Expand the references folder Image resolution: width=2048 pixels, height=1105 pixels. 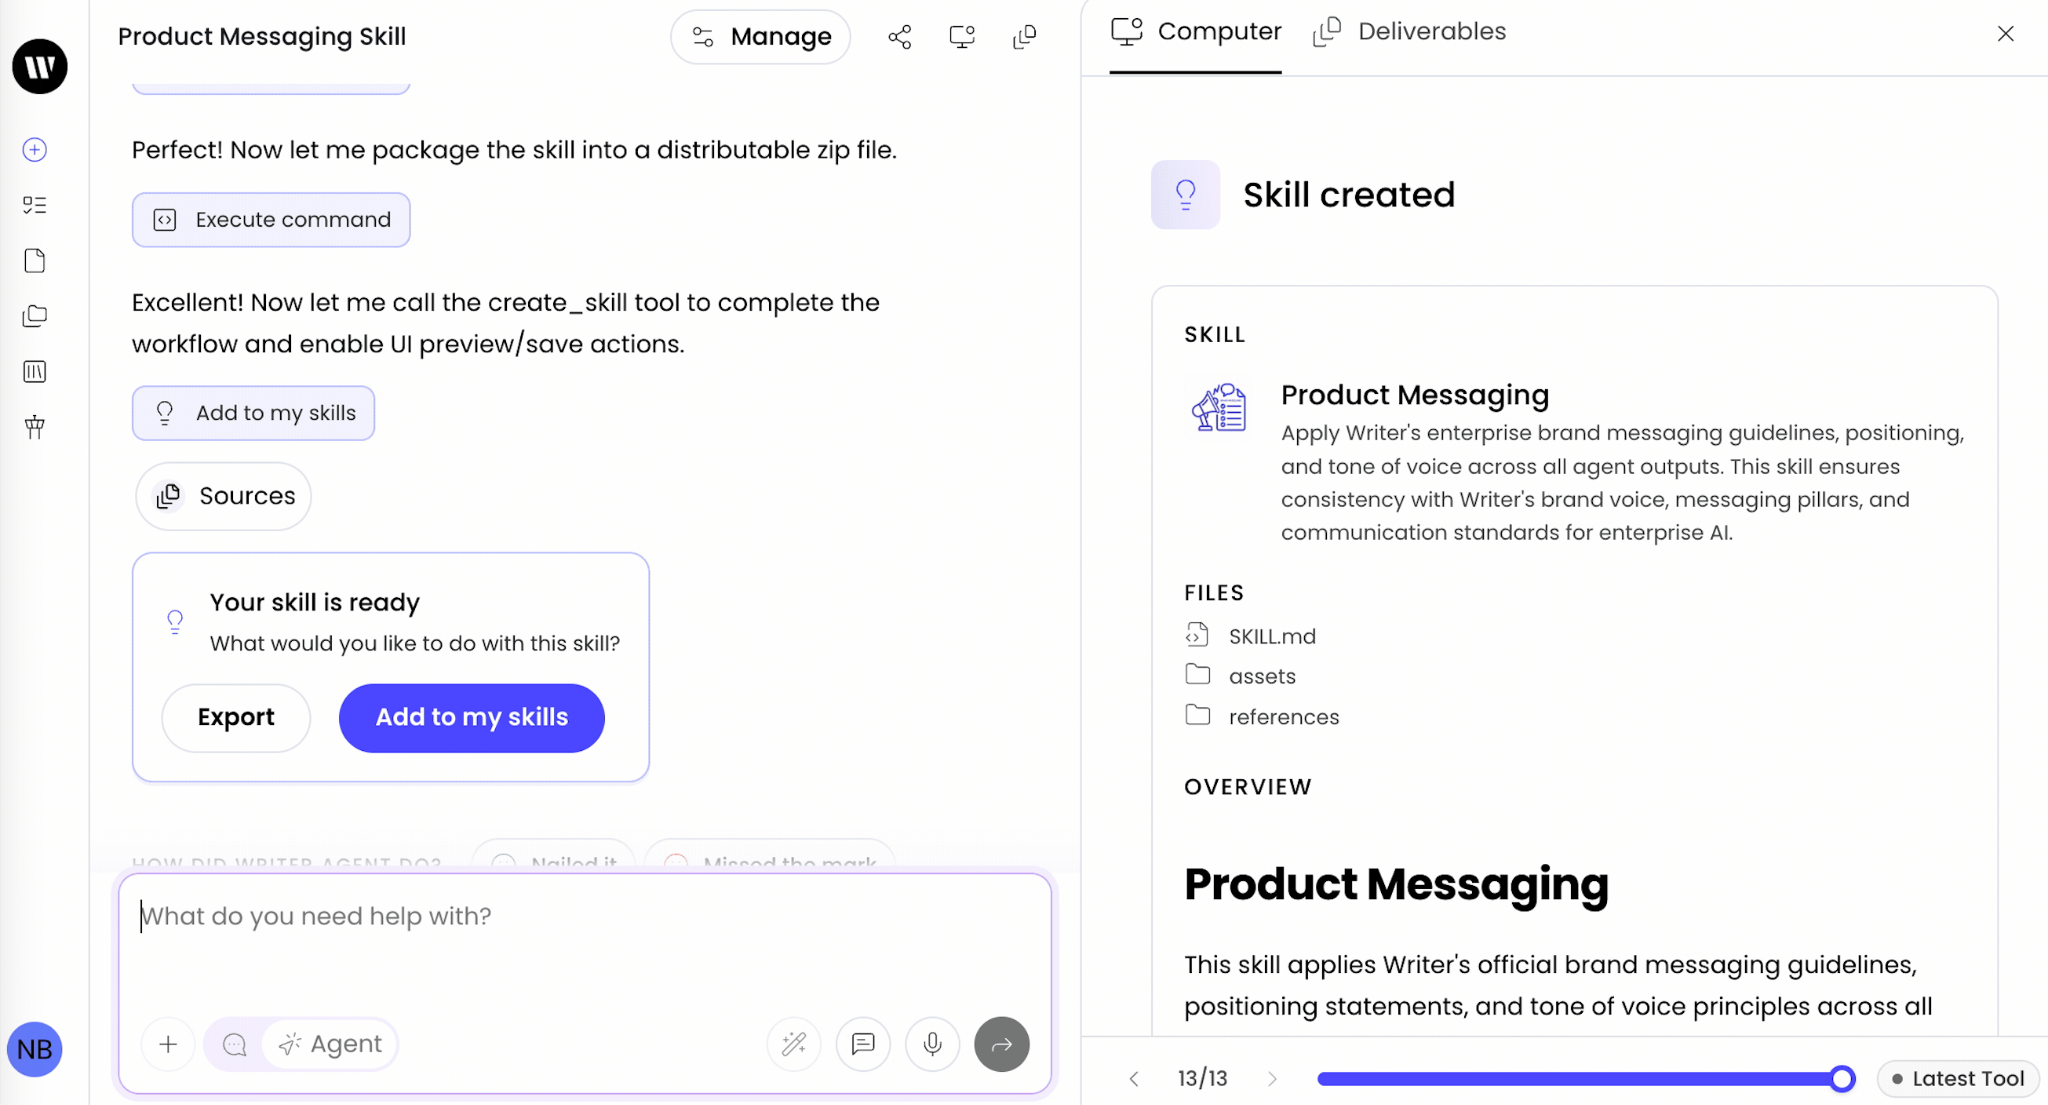1283,717
